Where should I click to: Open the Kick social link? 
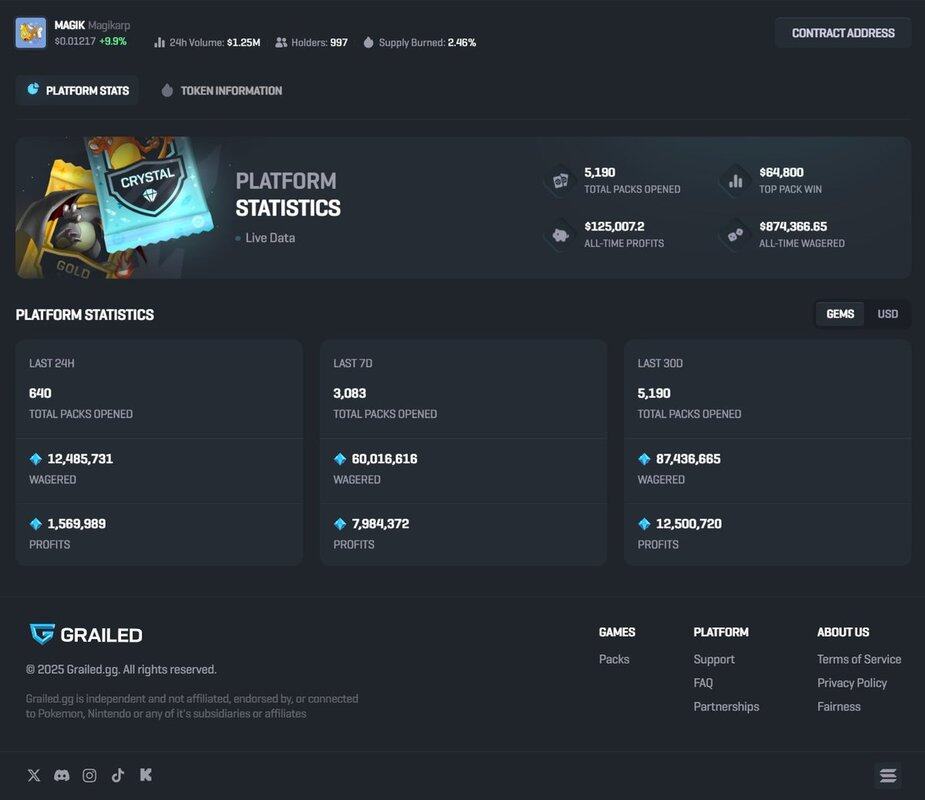146,775
